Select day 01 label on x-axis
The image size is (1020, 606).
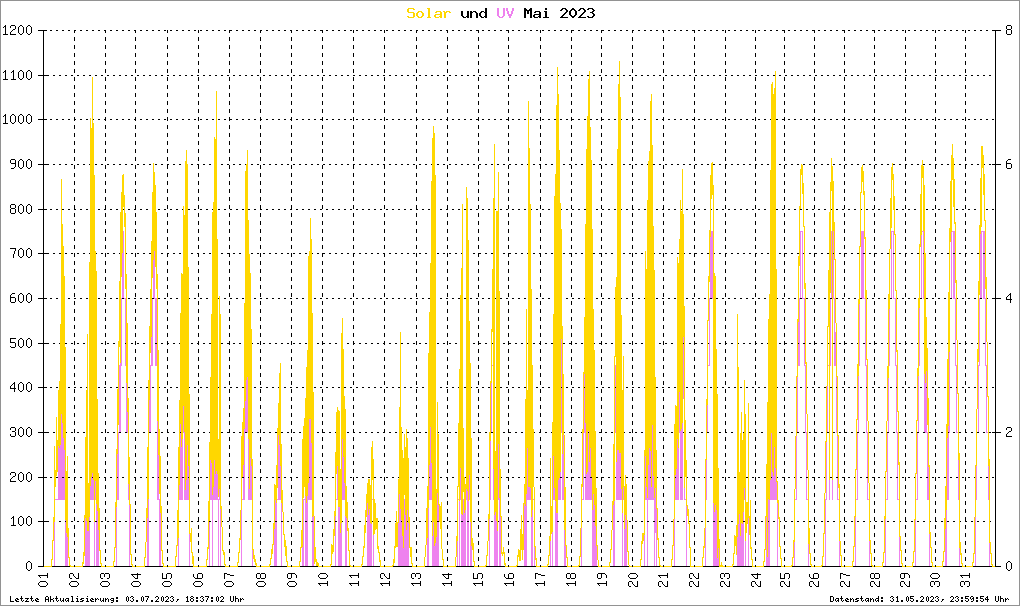(x=44, y=579)
